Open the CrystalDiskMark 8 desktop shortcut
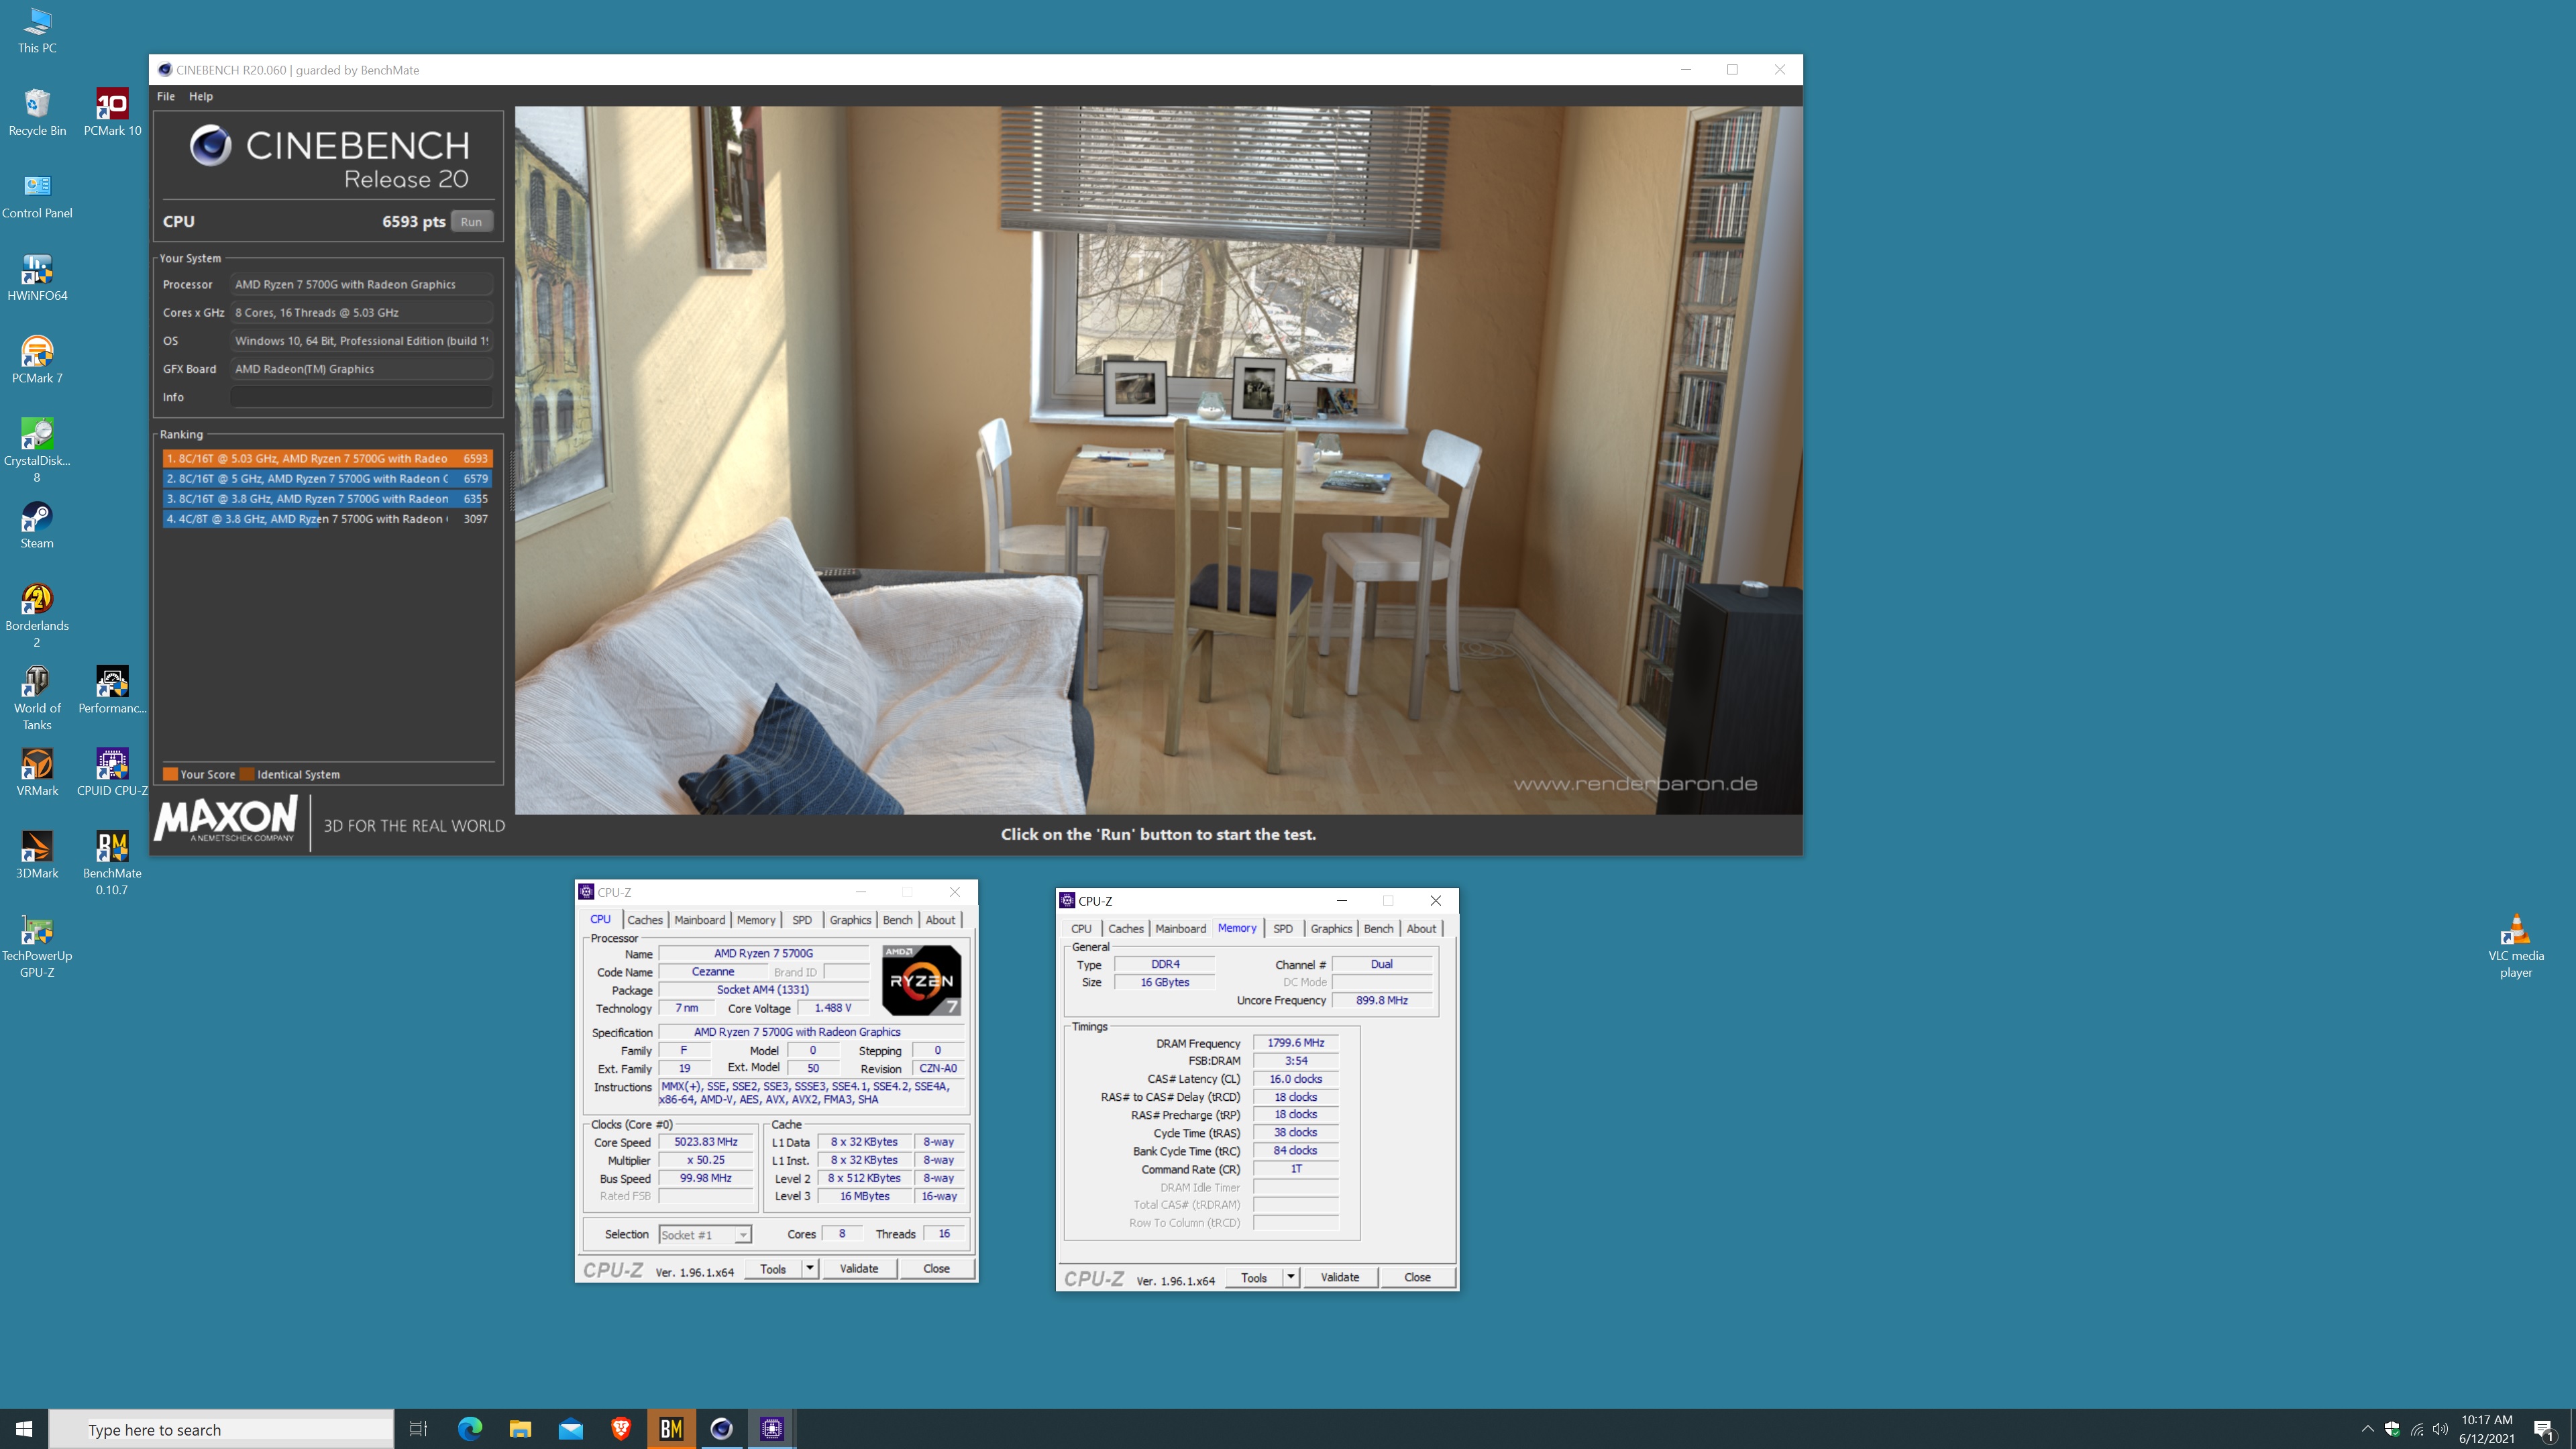Viewport: 2576px width, 1449px height. pos(37,450)
